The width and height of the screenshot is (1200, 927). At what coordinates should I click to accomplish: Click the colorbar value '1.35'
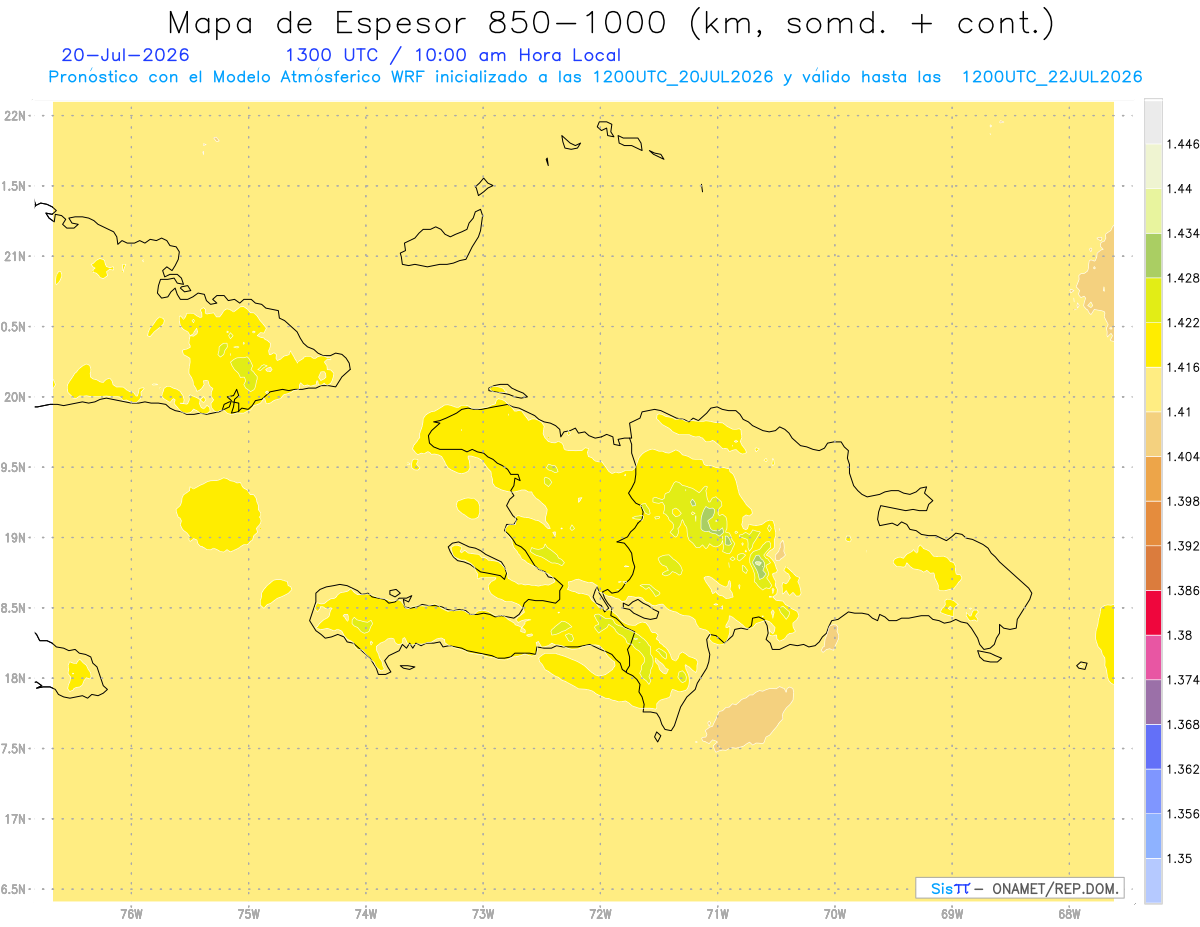coord(1180,858)
